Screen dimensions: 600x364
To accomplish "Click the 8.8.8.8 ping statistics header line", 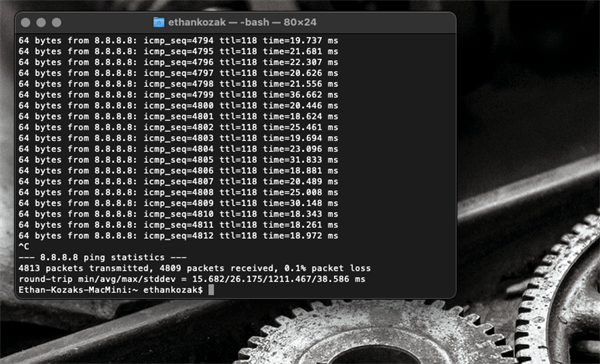I will pyautogui.click(x=103, y=258).
